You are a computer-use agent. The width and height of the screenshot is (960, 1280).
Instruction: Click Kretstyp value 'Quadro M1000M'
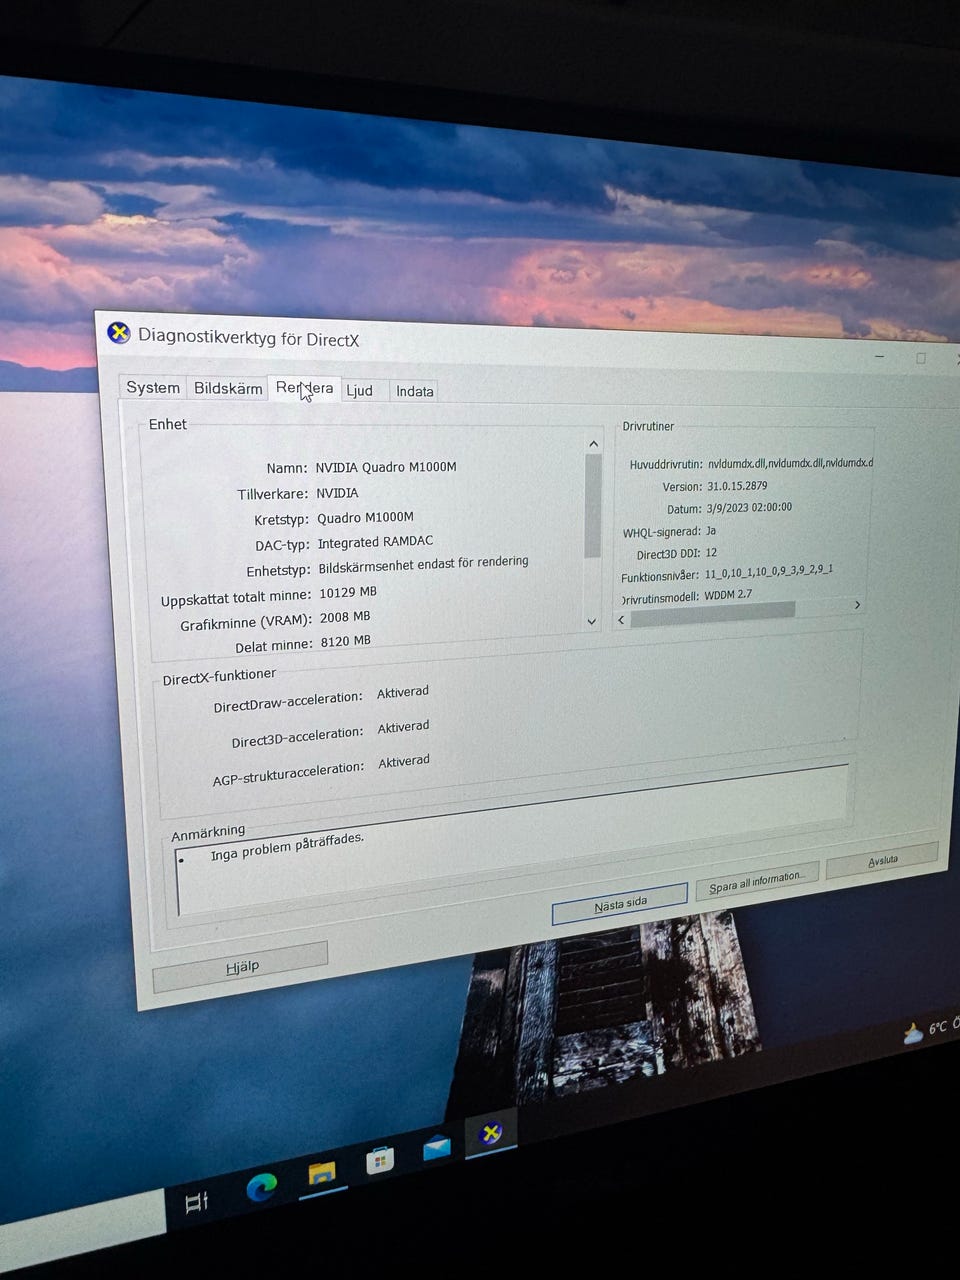[x=365, y=517]
